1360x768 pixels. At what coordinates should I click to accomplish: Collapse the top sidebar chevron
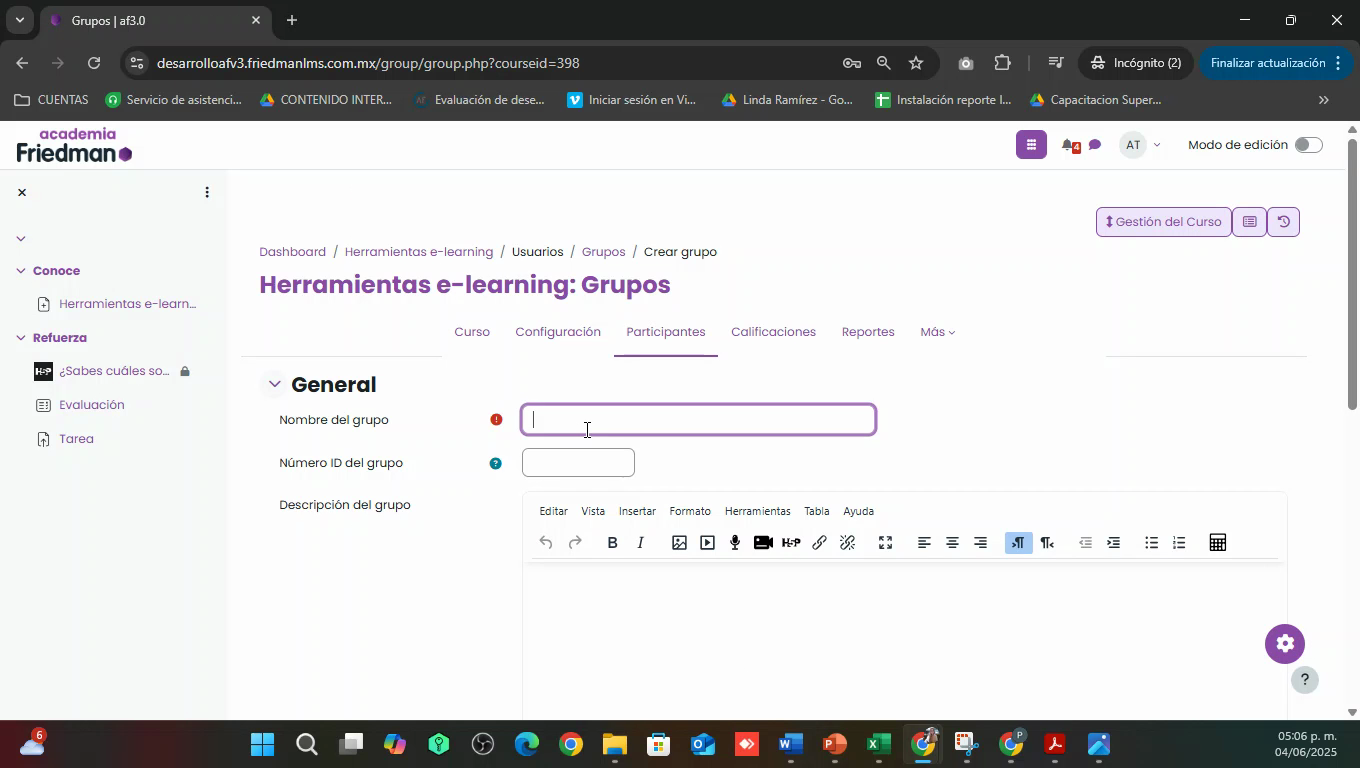pos(21,238)
